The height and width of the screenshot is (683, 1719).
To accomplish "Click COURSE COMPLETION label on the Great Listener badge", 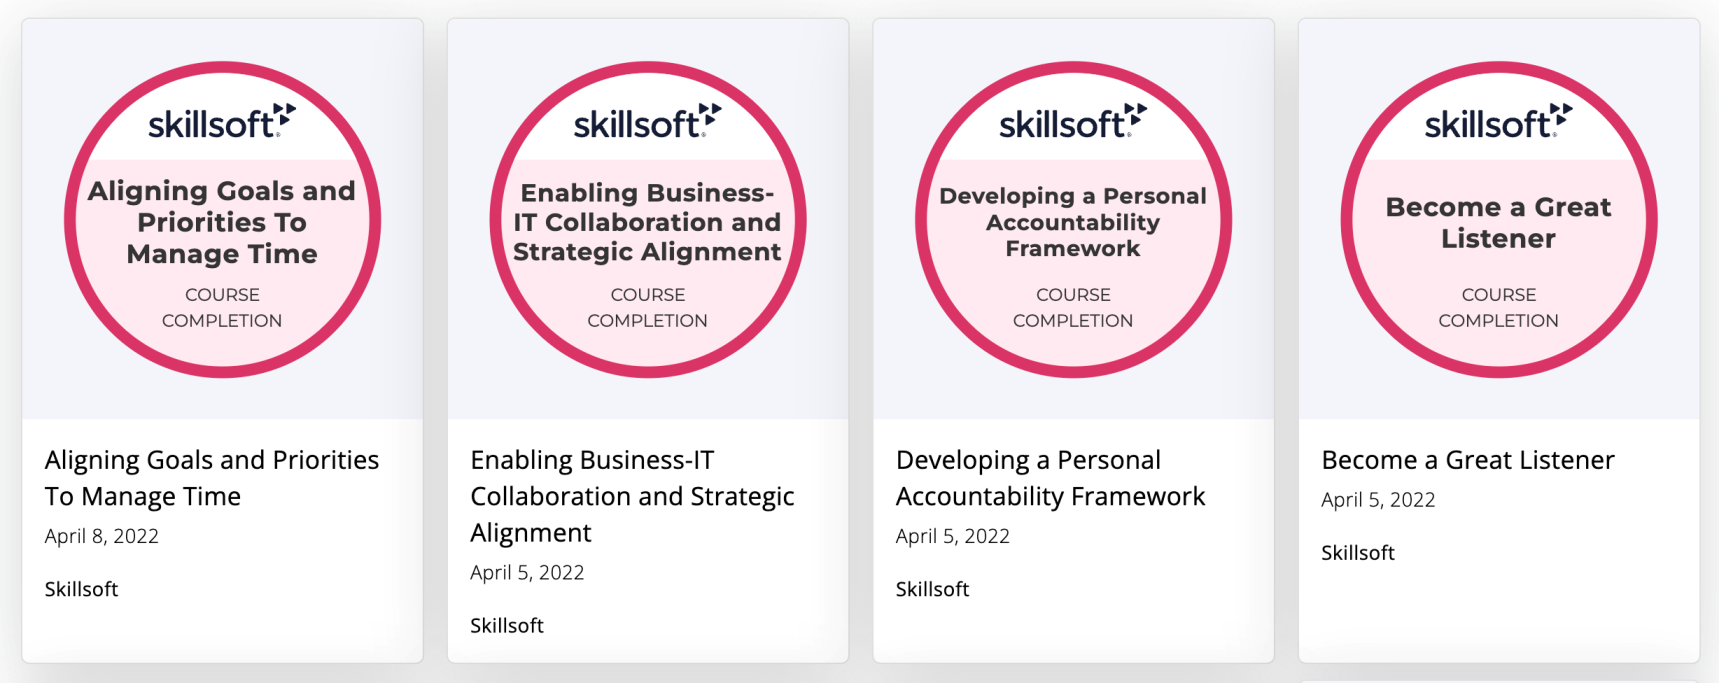I will tap(1496, 307).
